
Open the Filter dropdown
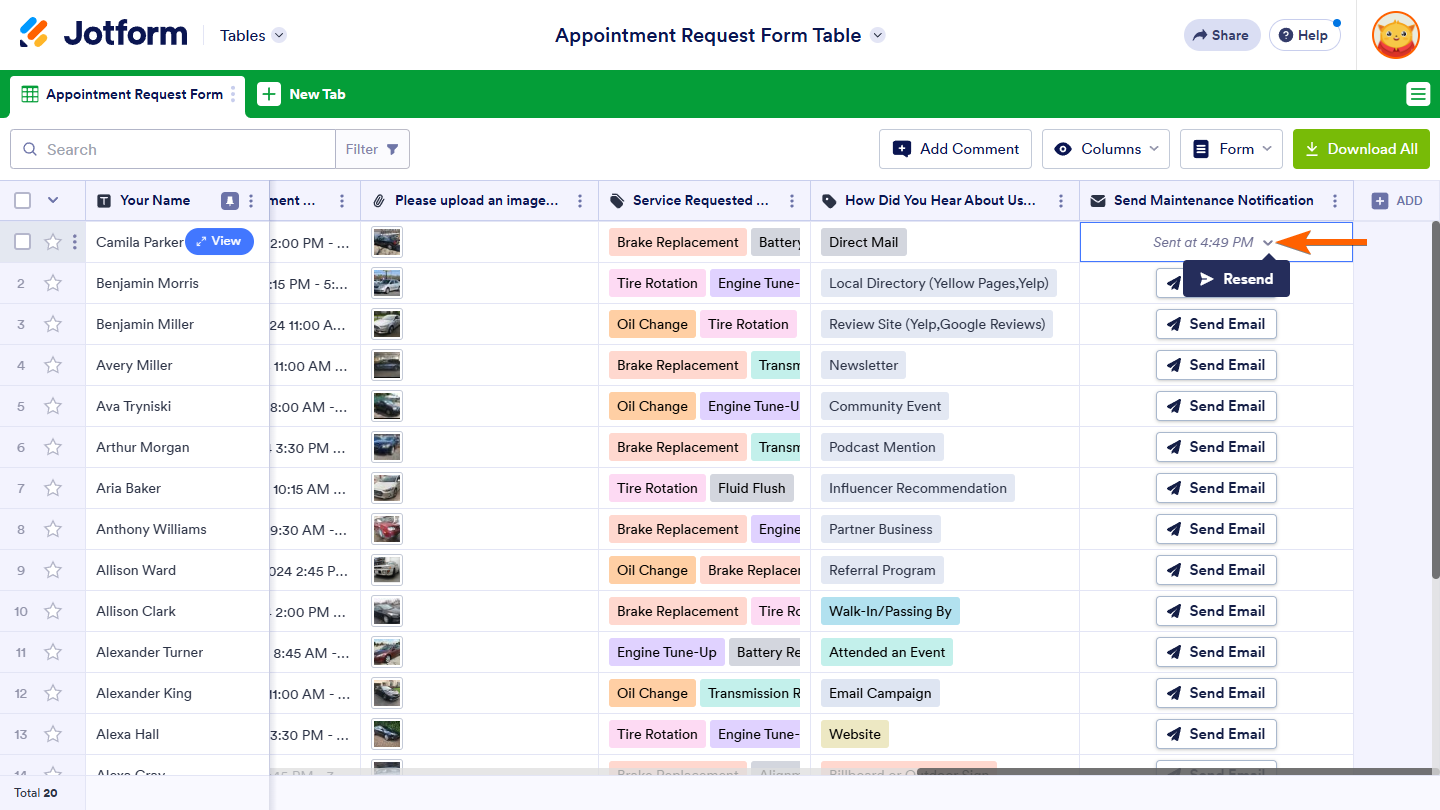tap(372, 149)
